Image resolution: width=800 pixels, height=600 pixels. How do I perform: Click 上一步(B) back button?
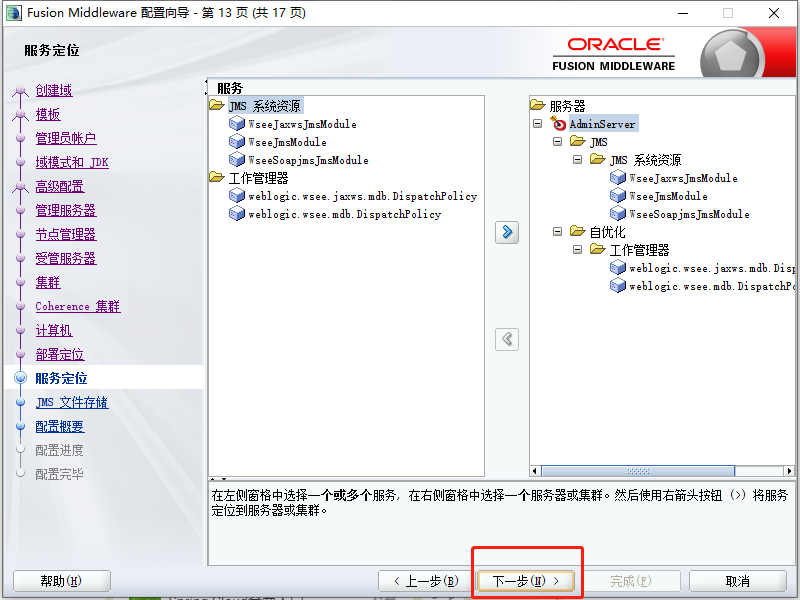pyautogui.click(x=427, y=581)
